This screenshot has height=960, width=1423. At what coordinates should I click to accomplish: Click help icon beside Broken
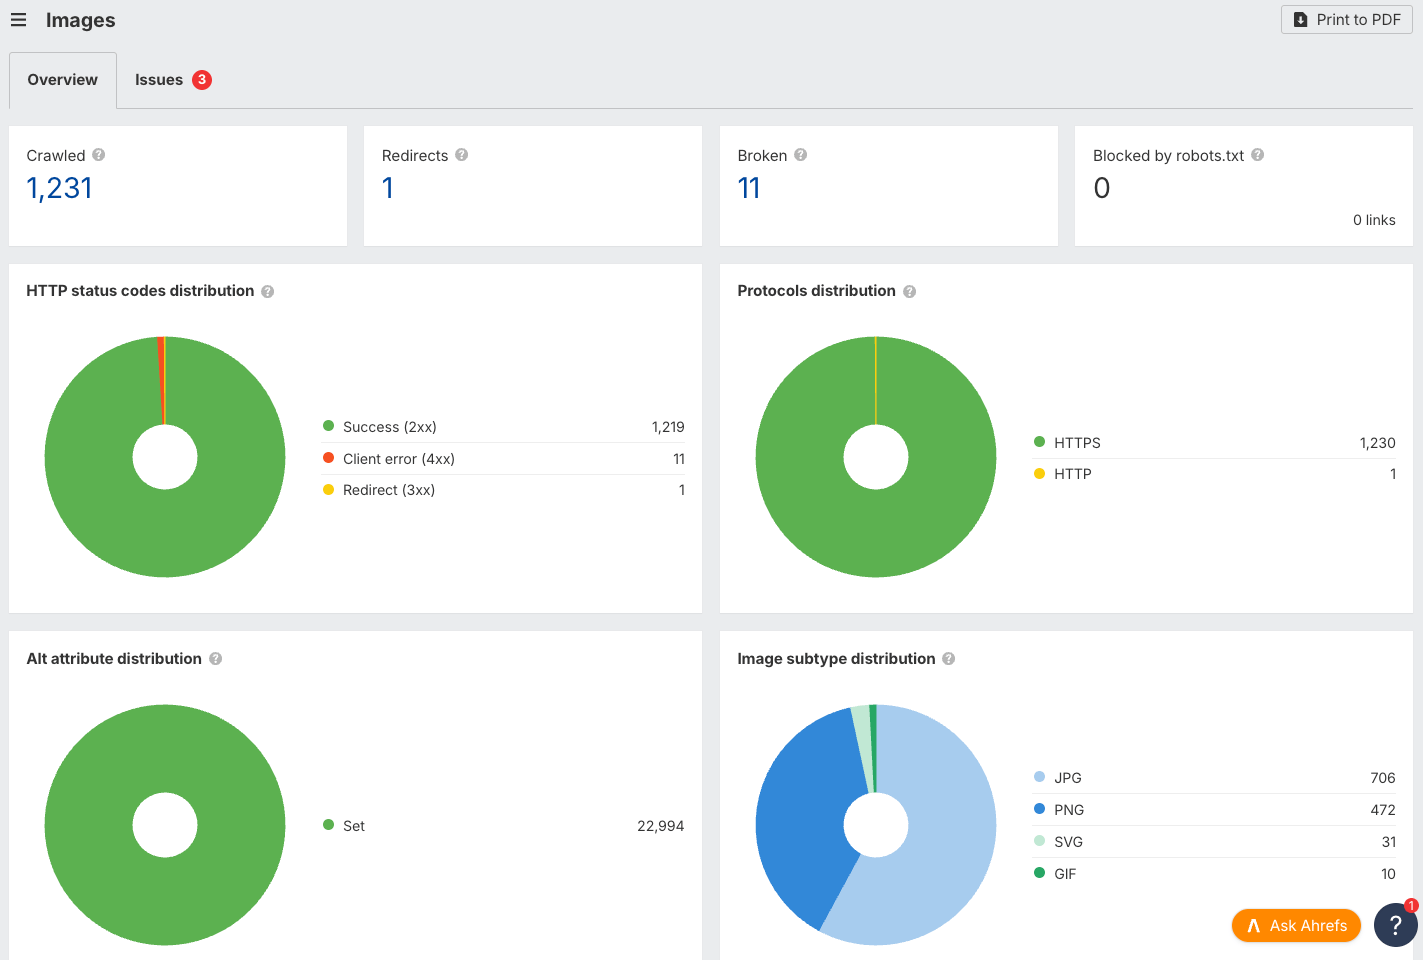pyautogui.click(x=800, y=155)
